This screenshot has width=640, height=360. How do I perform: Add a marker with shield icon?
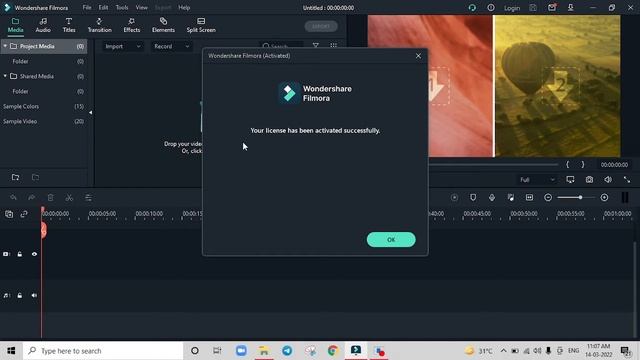tap(473, 198)
